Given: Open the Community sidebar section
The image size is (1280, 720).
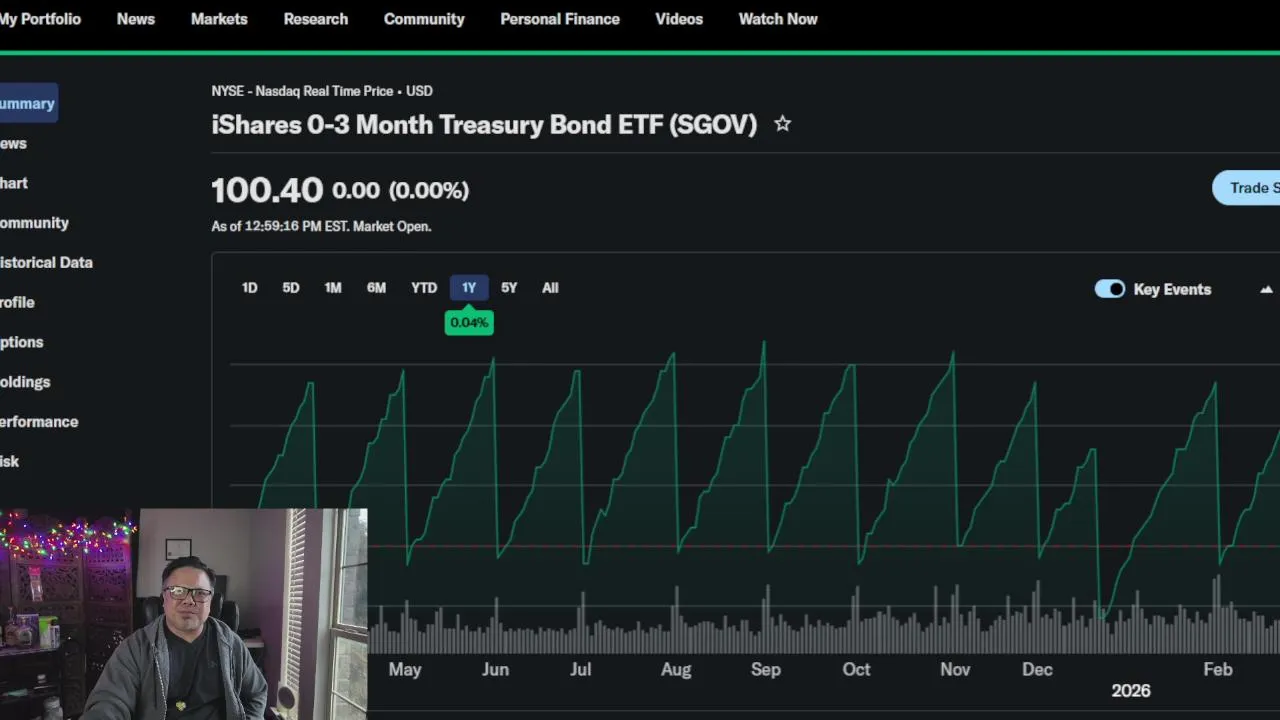Looking at the screenshot, I should (34, 223).
